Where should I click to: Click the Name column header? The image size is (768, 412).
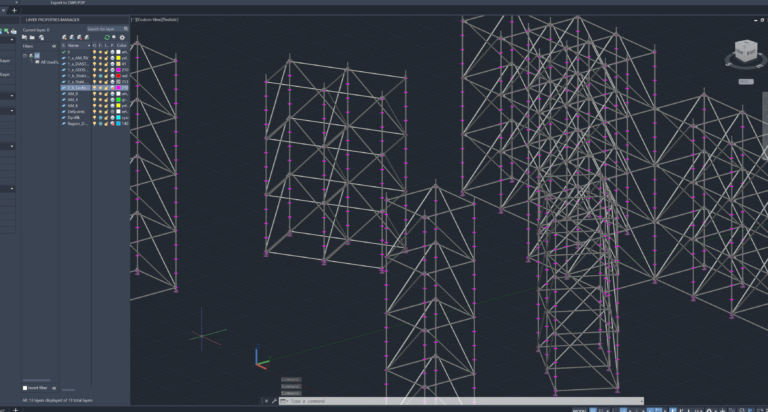(x=74, y=45)
